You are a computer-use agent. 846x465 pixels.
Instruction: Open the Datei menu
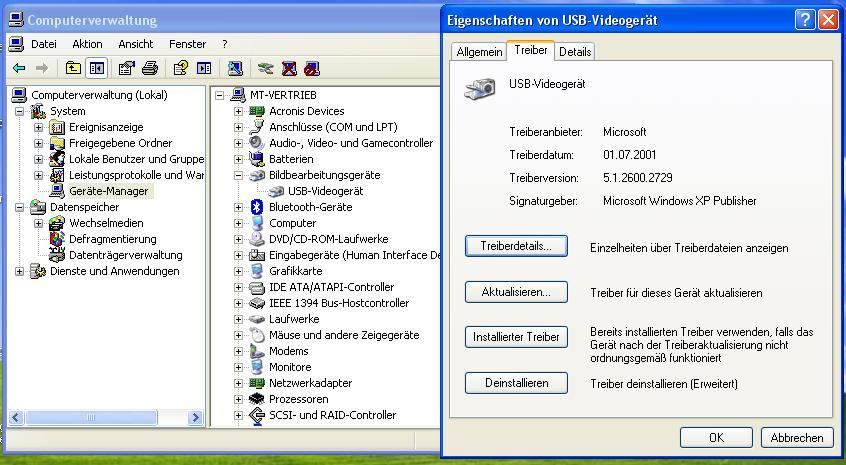pos(44,44)
